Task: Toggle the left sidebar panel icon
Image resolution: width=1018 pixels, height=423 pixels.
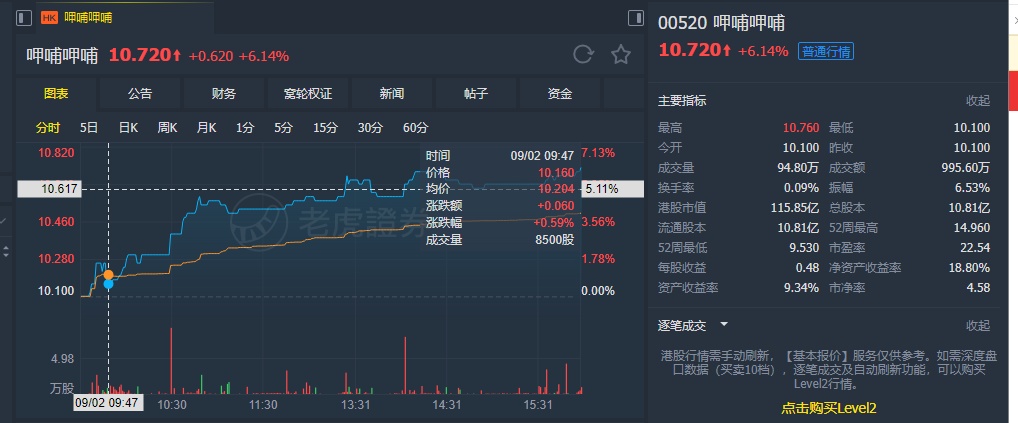Action: 24,18
